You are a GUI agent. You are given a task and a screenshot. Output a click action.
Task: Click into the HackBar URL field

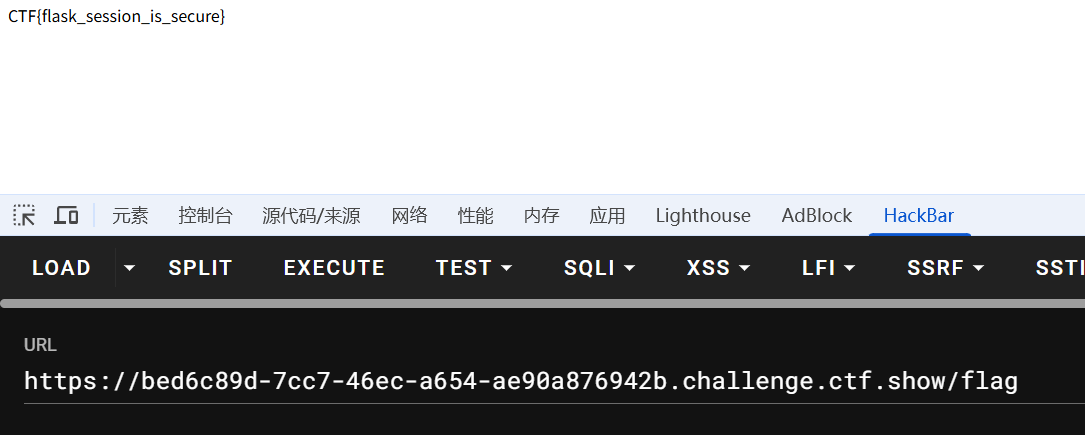tap(520, 381)
